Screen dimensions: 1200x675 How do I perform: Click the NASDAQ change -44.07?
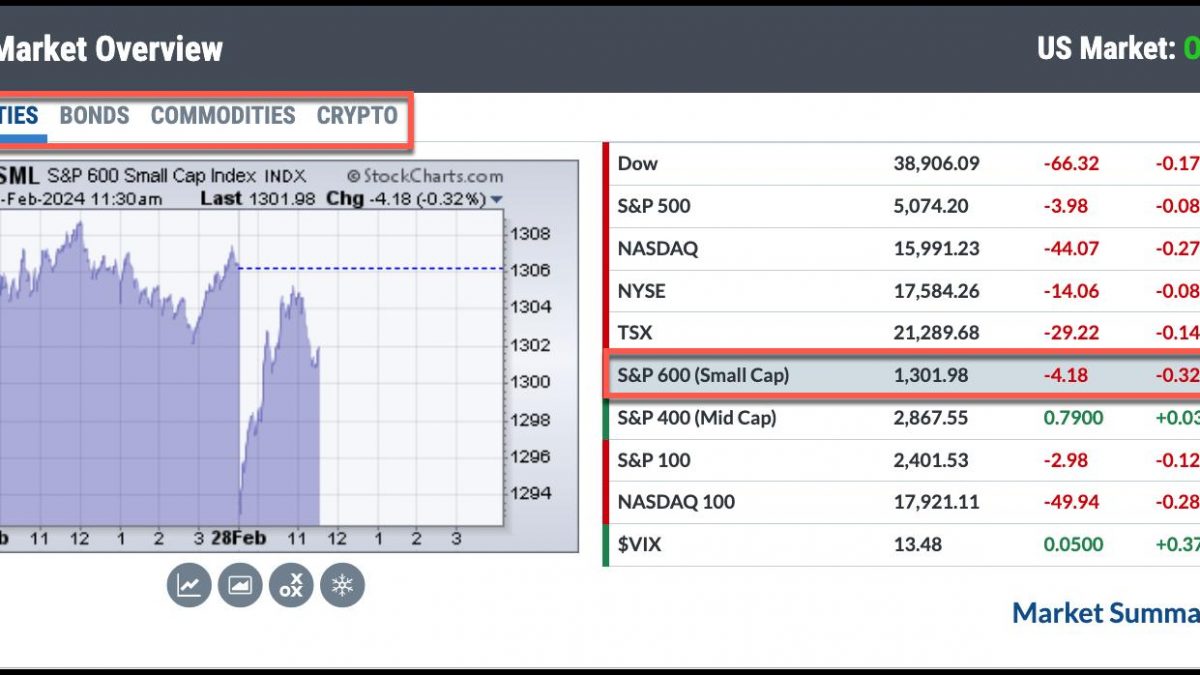click(1071, 249)
